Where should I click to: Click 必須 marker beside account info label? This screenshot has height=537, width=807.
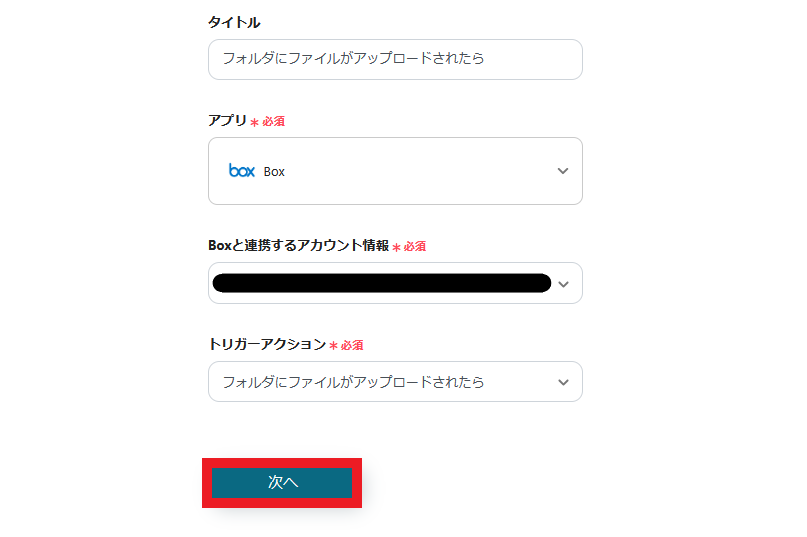point(409,246)
